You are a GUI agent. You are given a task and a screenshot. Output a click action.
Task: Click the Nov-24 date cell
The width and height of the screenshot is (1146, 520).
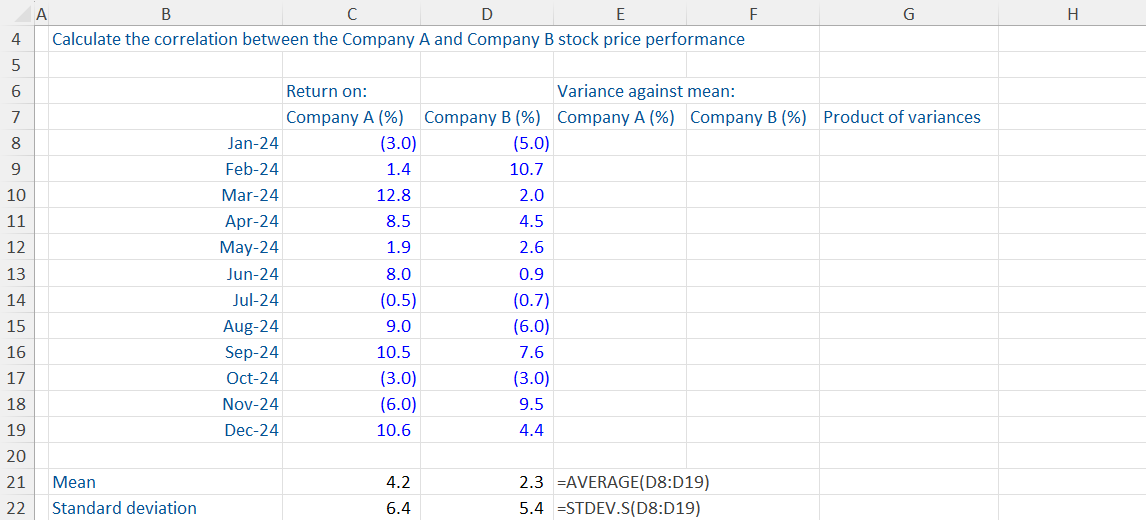(165, 404)
